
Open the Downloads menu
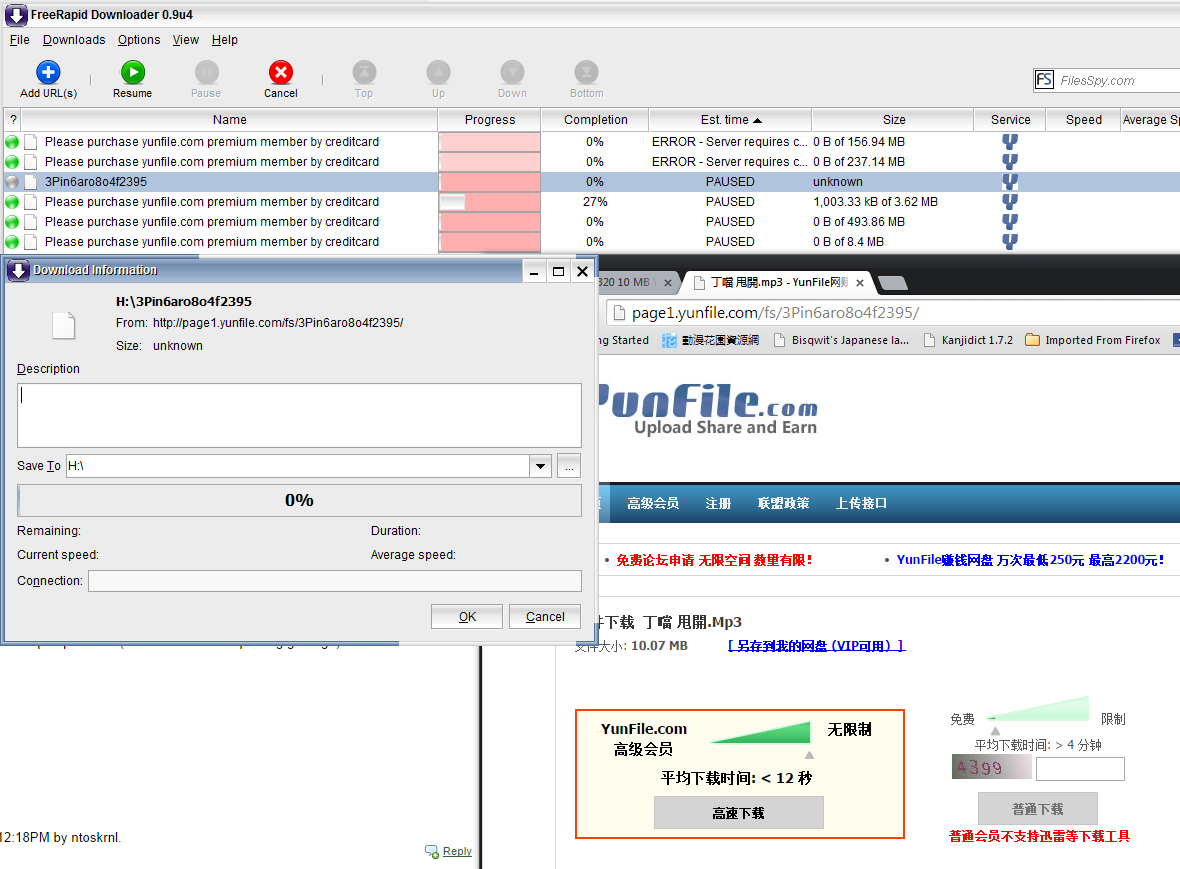74,40
